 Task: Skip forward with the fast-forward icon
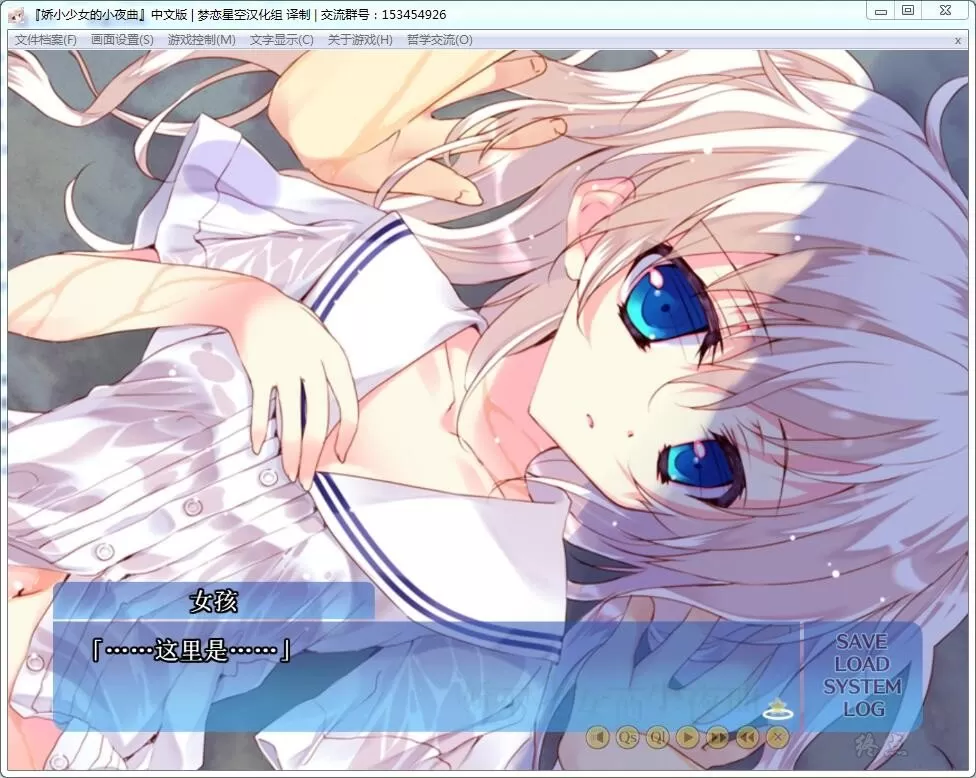(x=717, y=737)
